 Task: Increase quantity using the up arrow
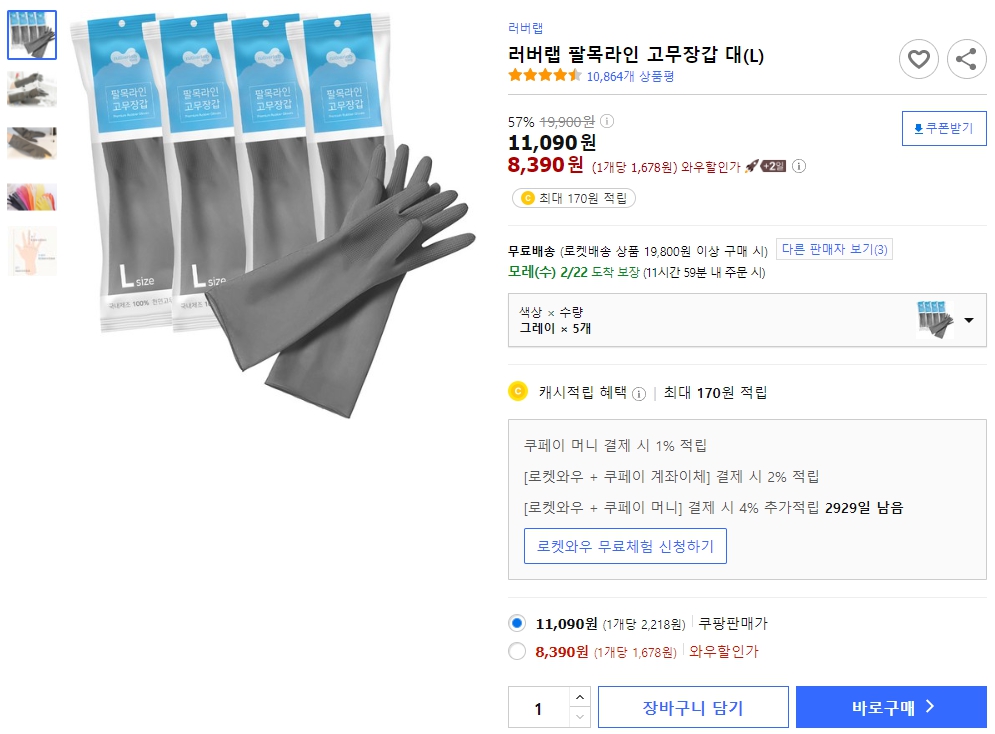click(x=578, y=699)
